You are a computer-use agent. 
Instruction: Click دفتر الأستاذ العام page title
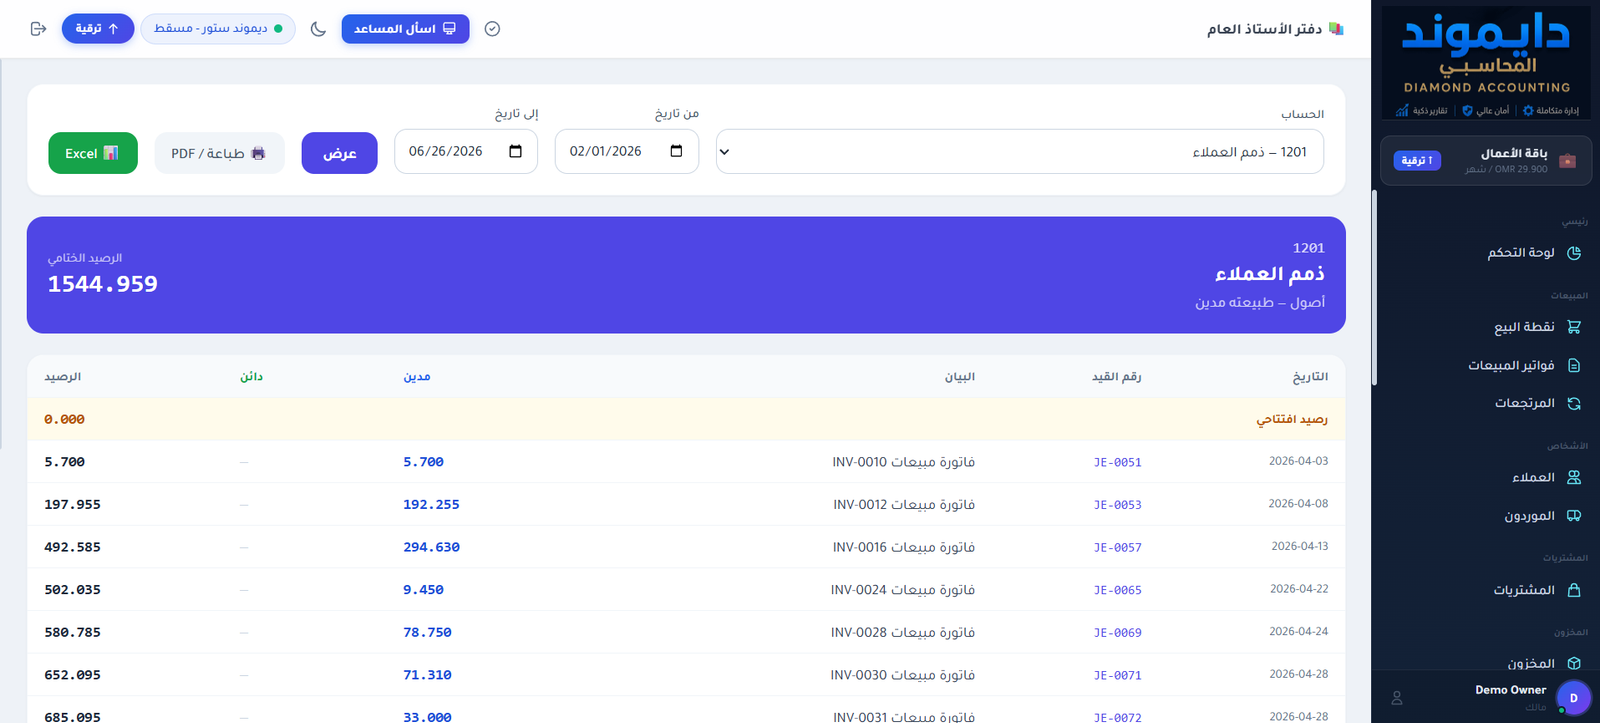[x=1264, y=29]
